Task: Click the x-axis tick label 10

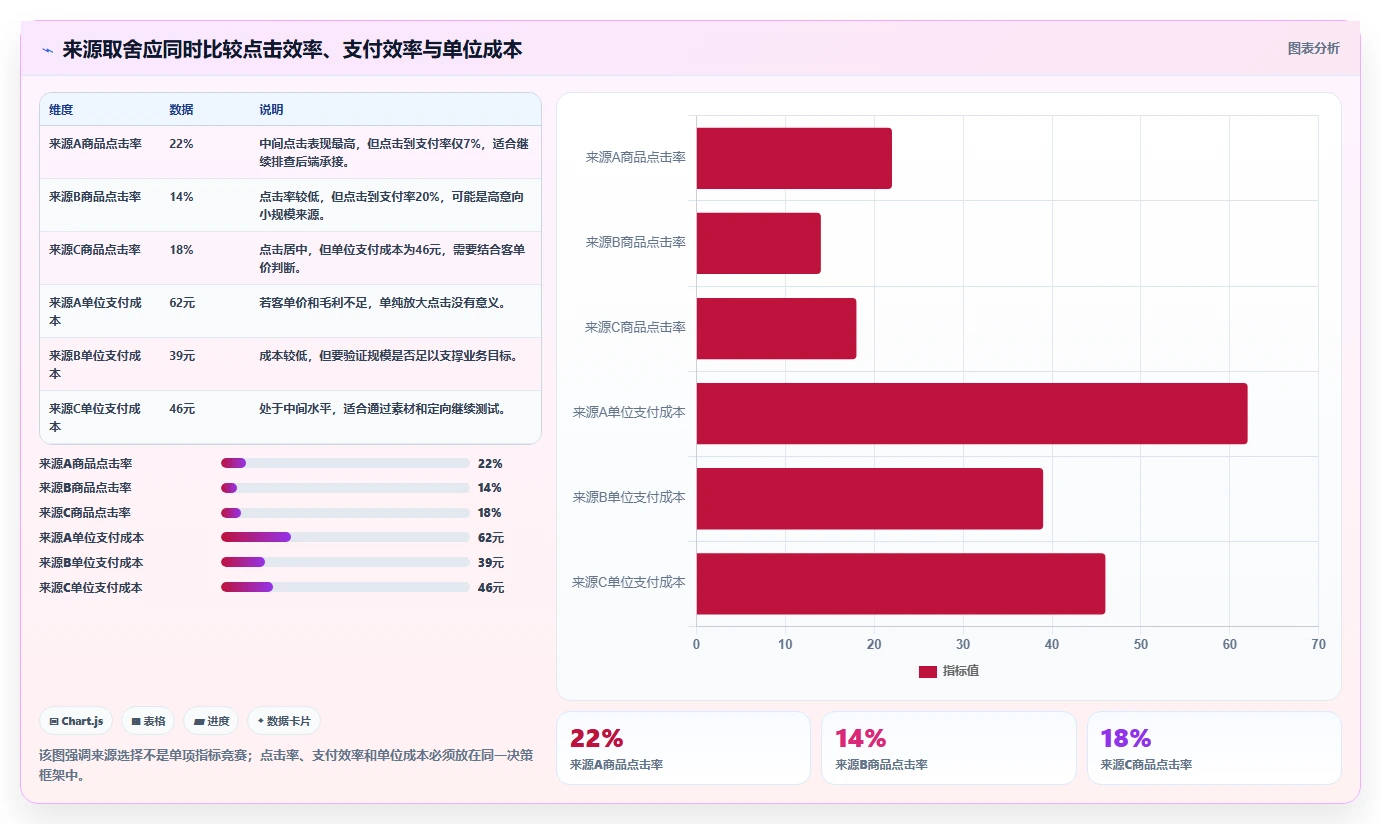Action: [786, 644]
